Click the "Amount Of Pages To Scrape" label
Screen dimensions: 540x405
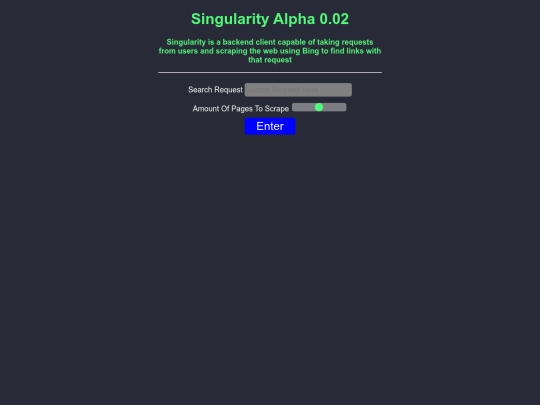click(241, 109)
